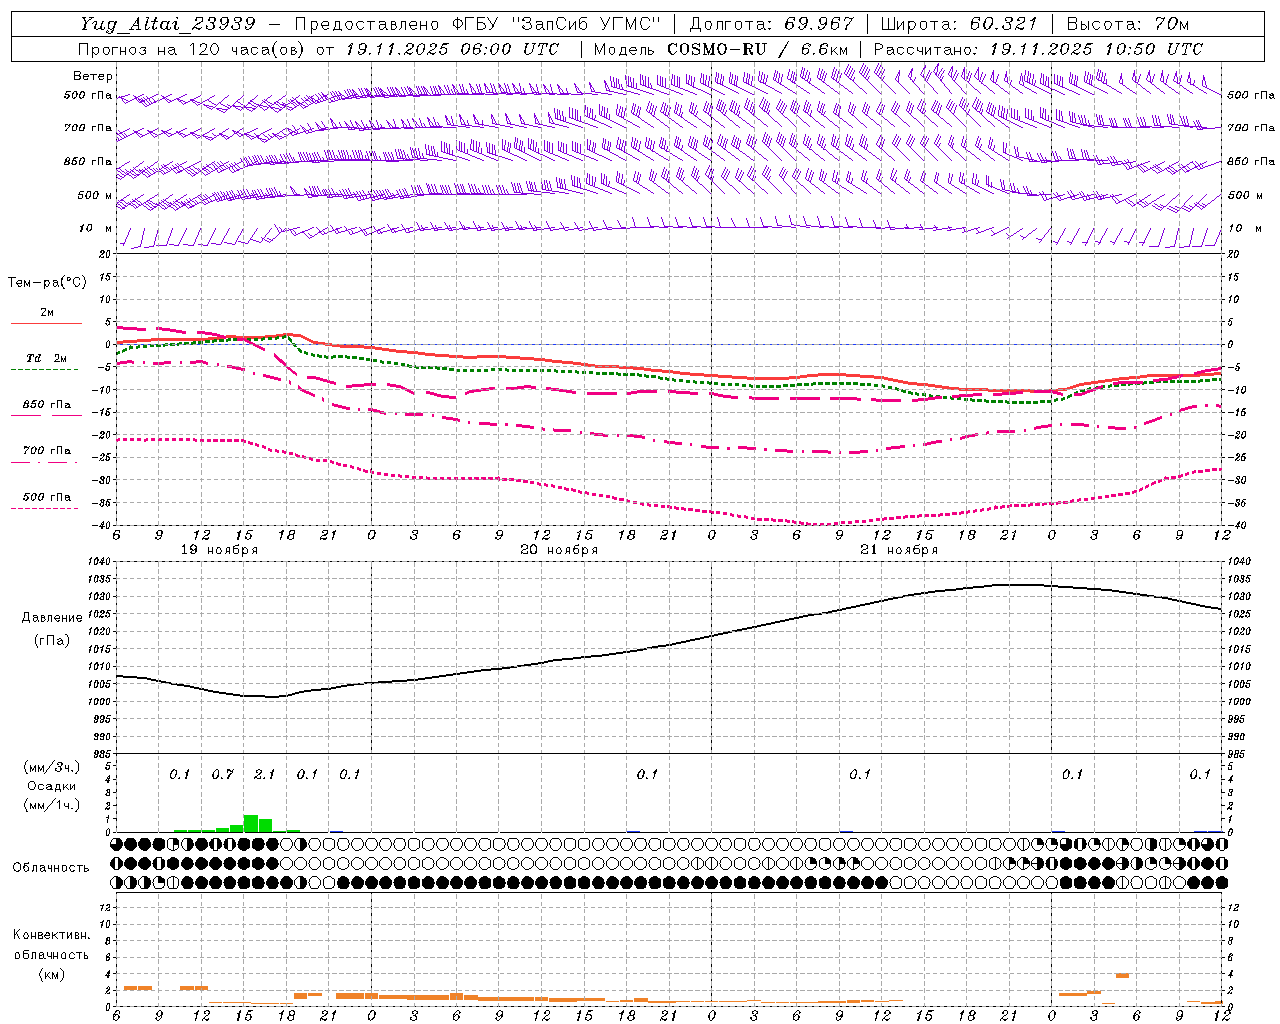Click the 2.1 precipitation amount value
This screenshot has height=1024, width=1280.
(265, 774)
